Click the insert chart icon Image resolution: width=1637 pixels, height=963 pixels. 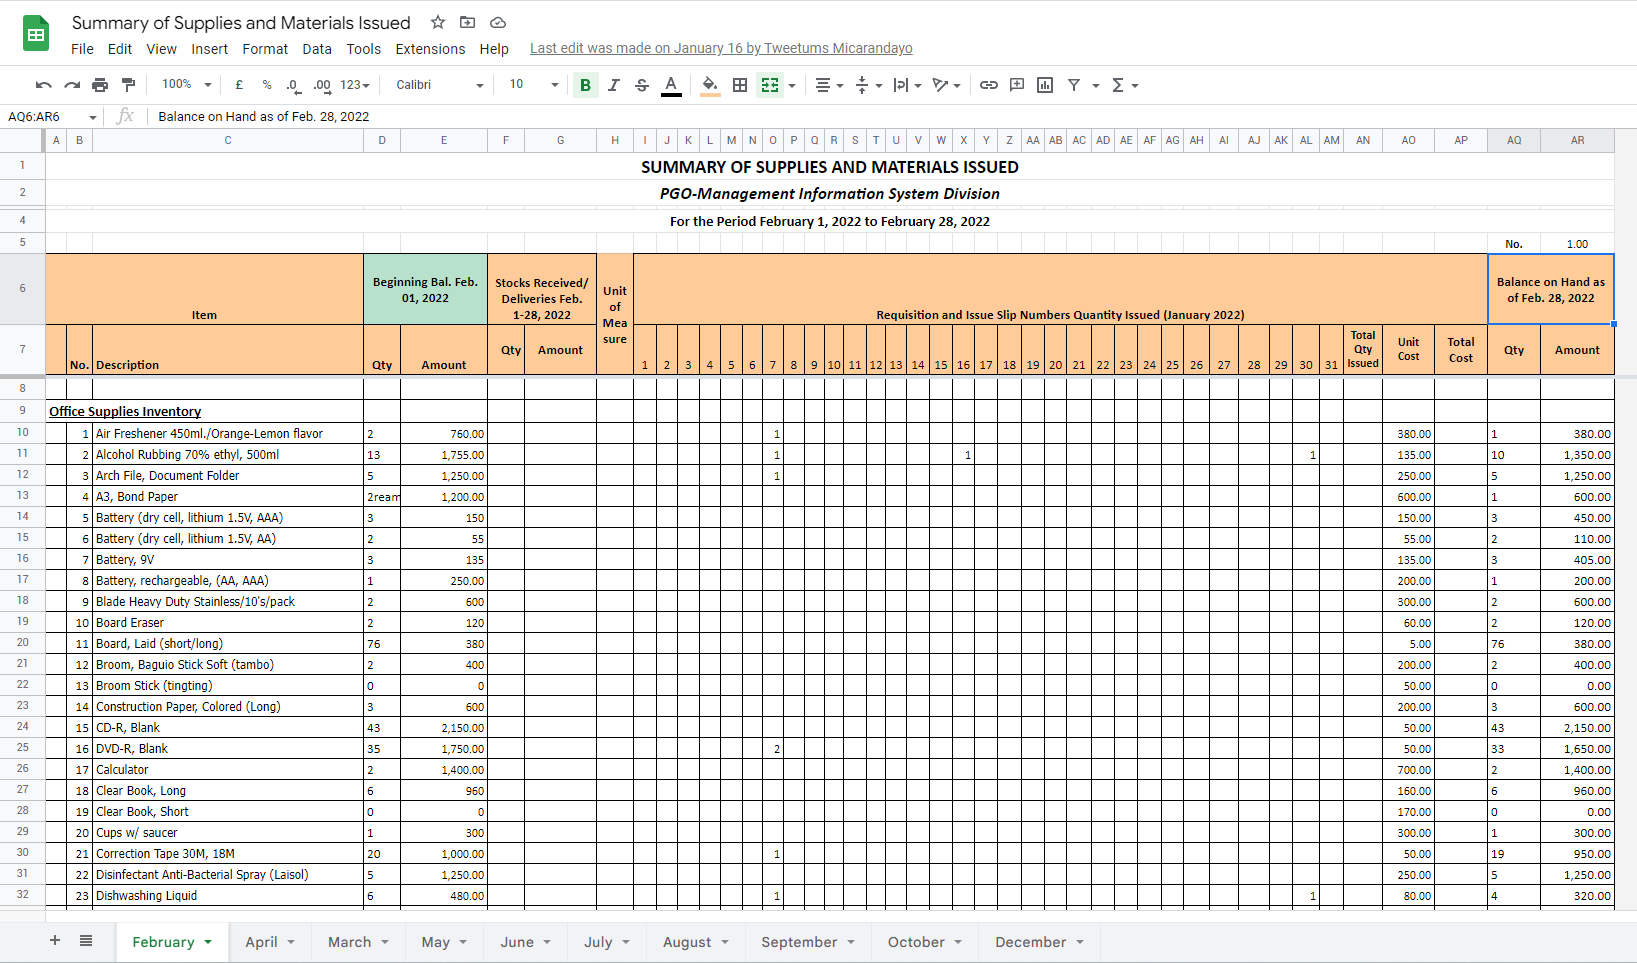pyautogui.click(x=1045, y=85)
